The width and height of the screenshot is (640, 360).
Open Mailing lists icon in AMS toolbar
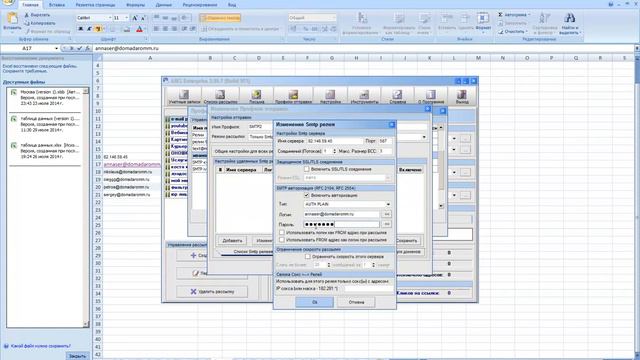click(x=220, y=96)
